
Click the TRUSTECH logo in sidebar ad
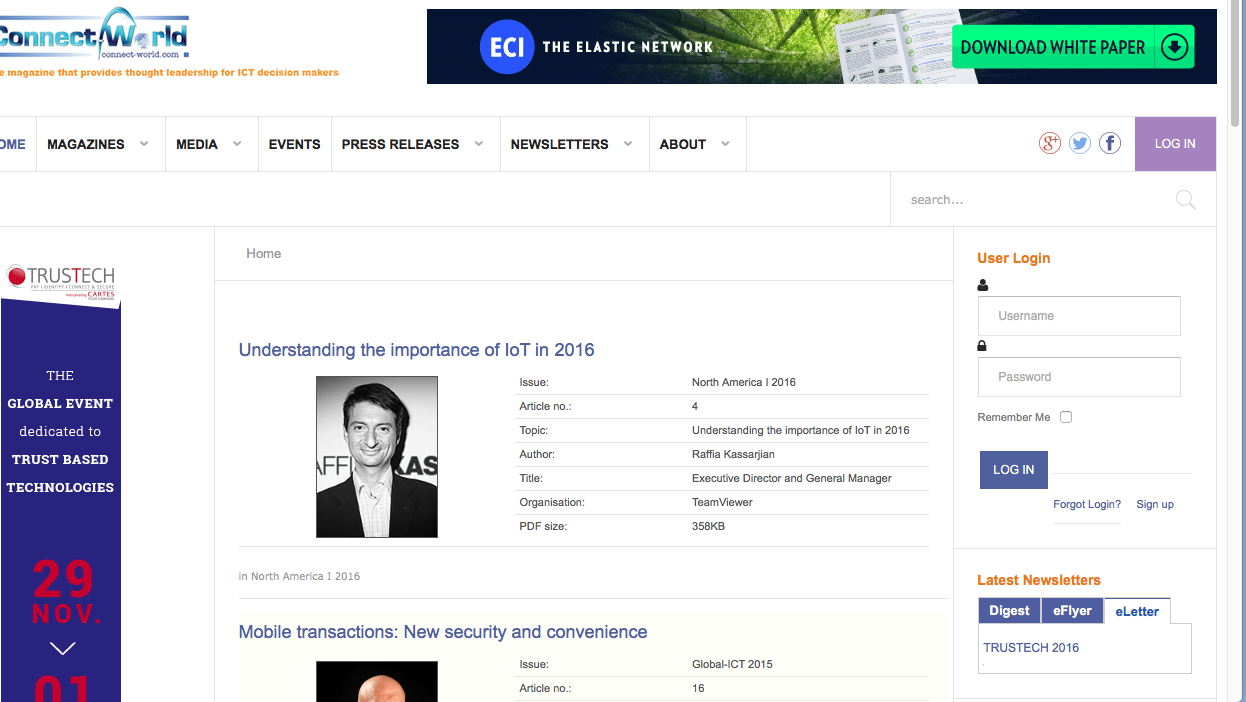[62, 279]
